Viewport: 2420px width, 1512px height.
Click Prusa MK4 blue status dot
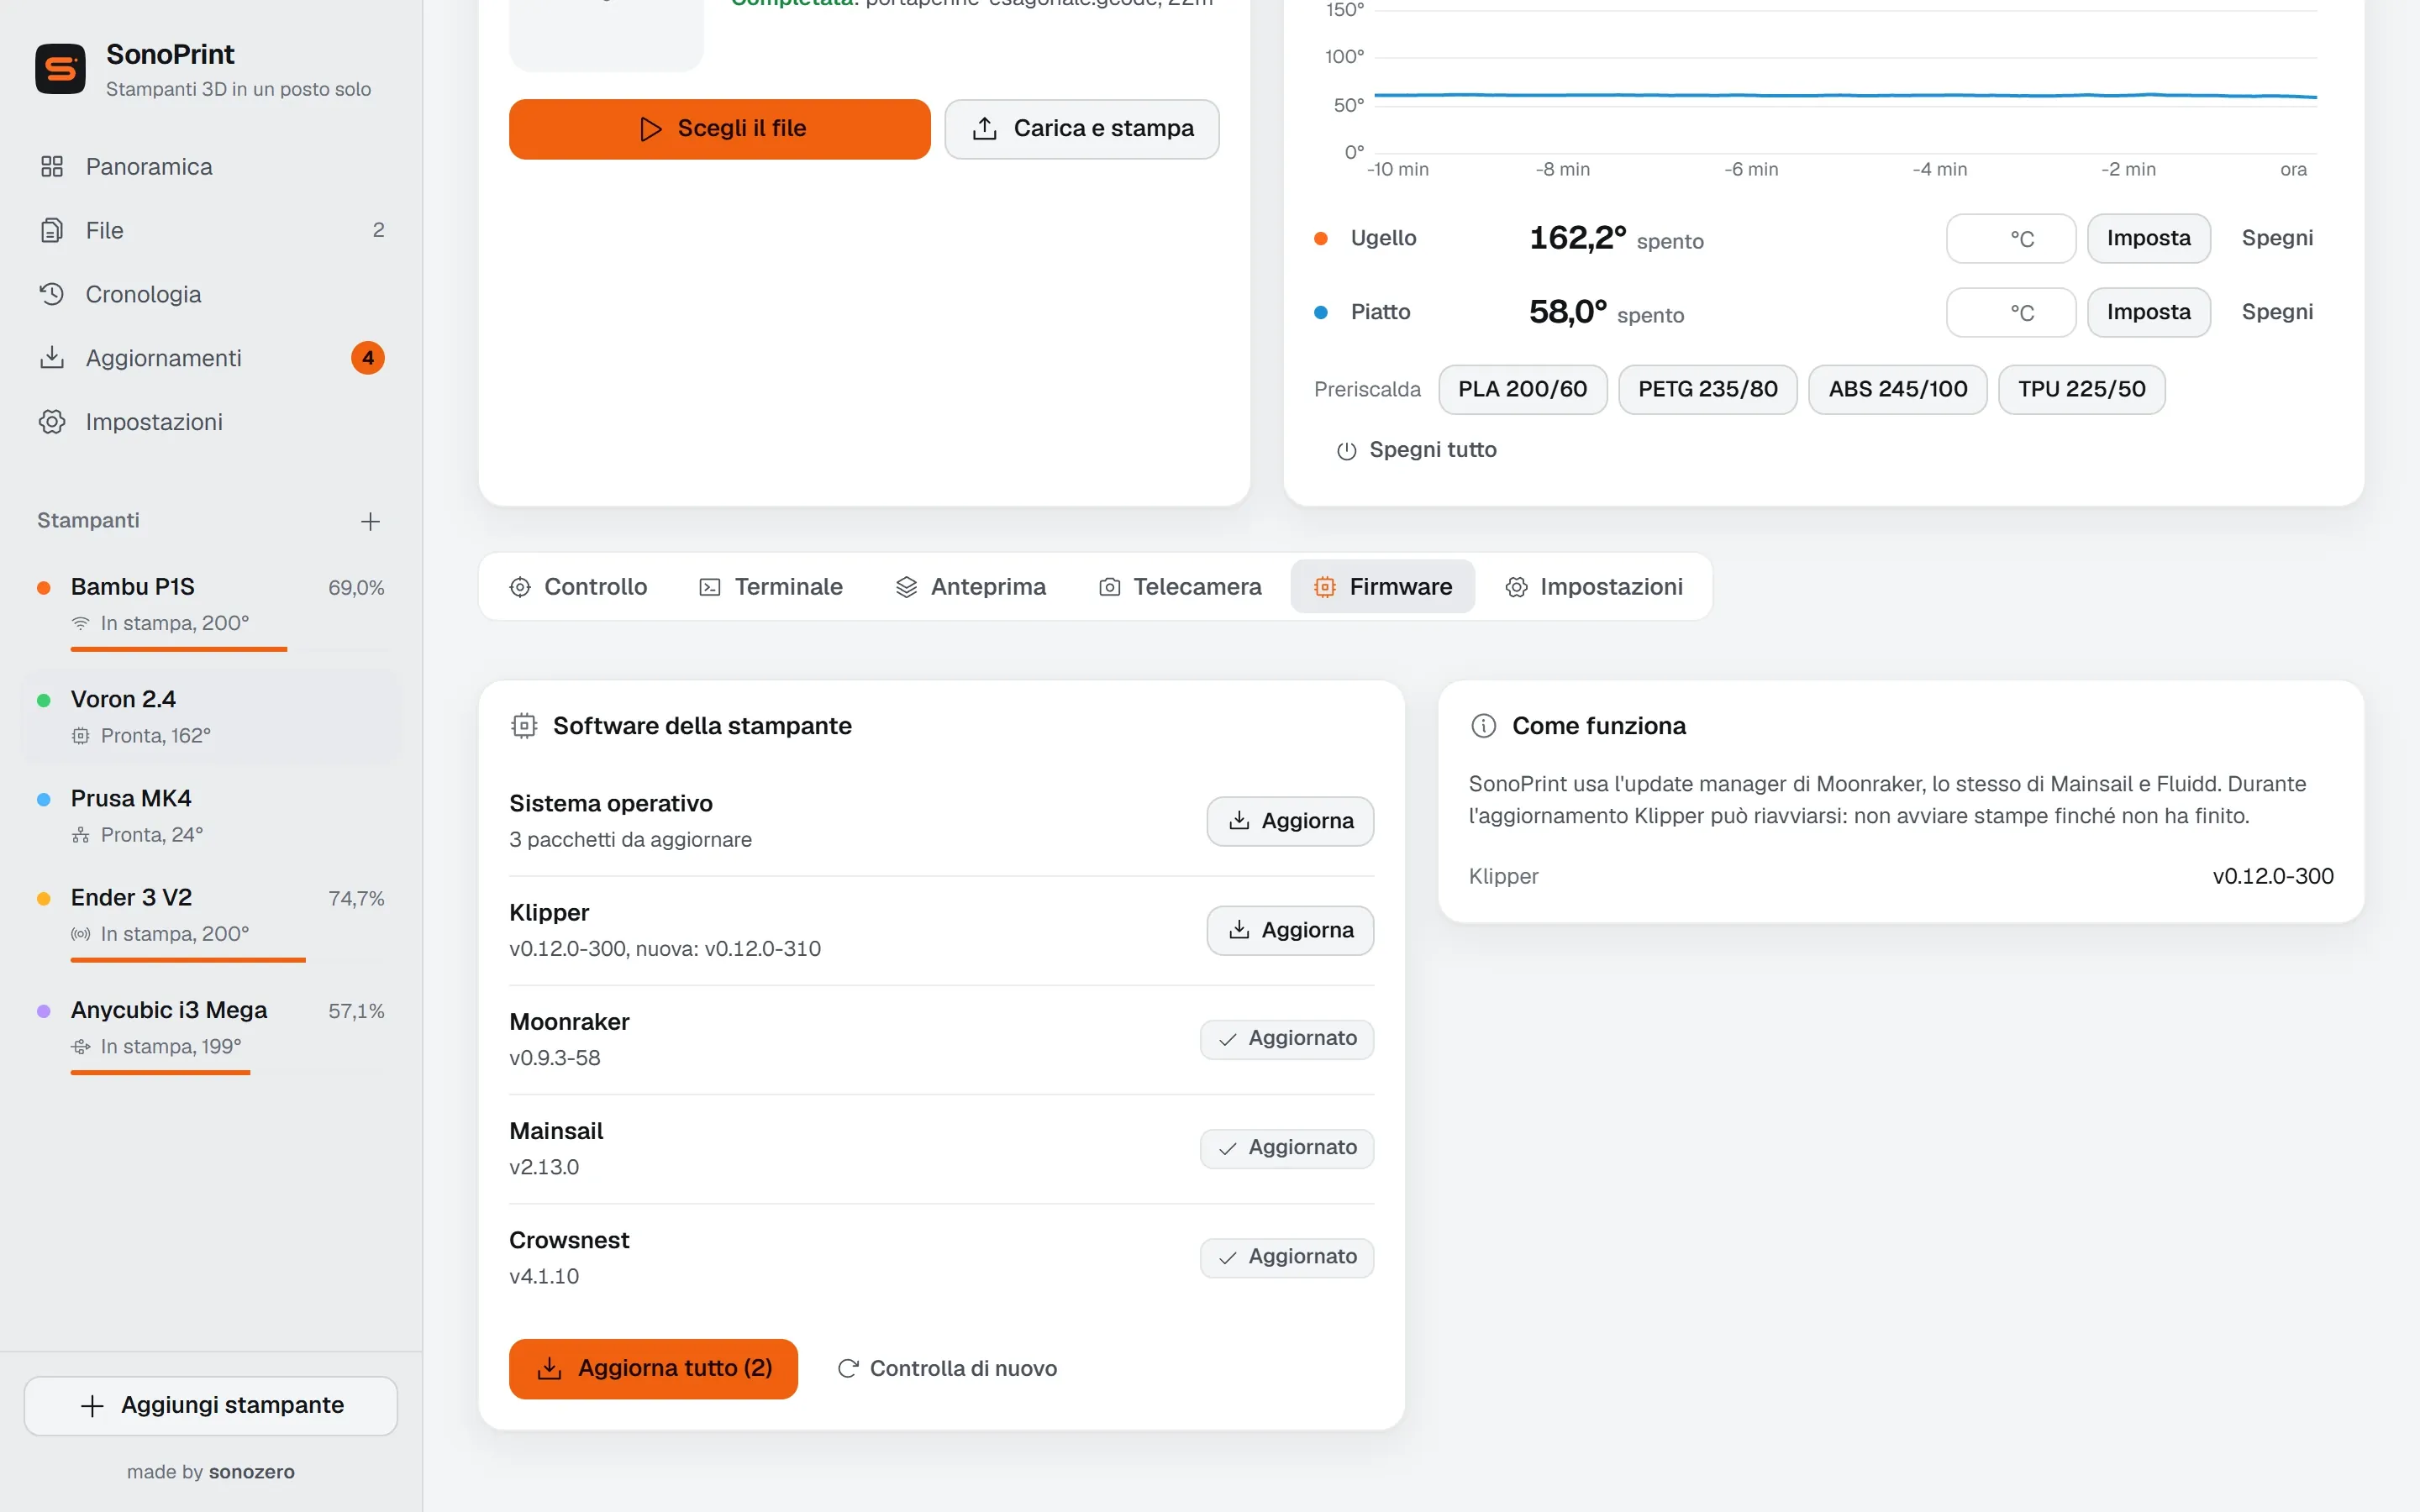click(x=44, y=799)
